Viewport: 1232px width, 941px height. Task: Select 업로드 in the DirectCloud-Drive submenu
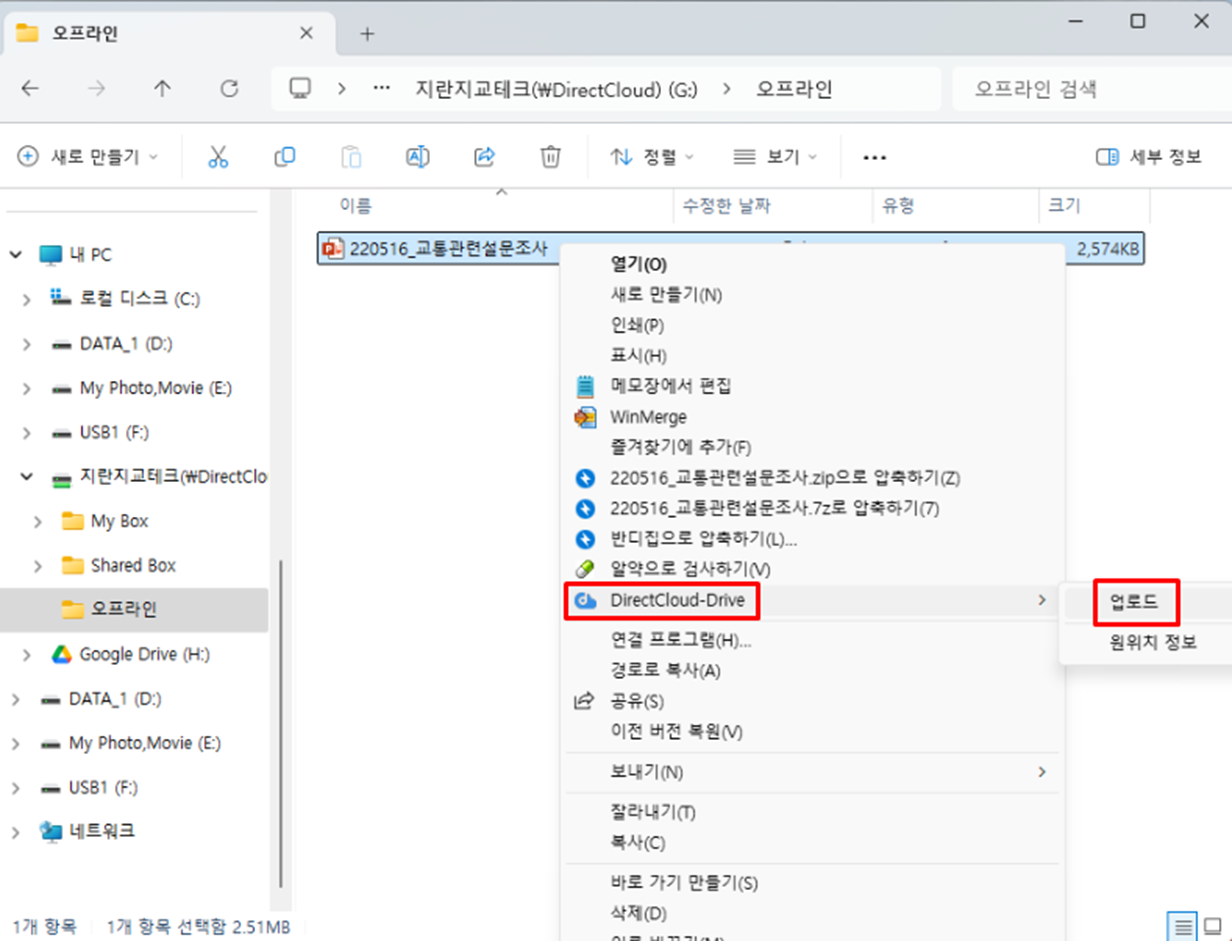tap(1134, 602)
